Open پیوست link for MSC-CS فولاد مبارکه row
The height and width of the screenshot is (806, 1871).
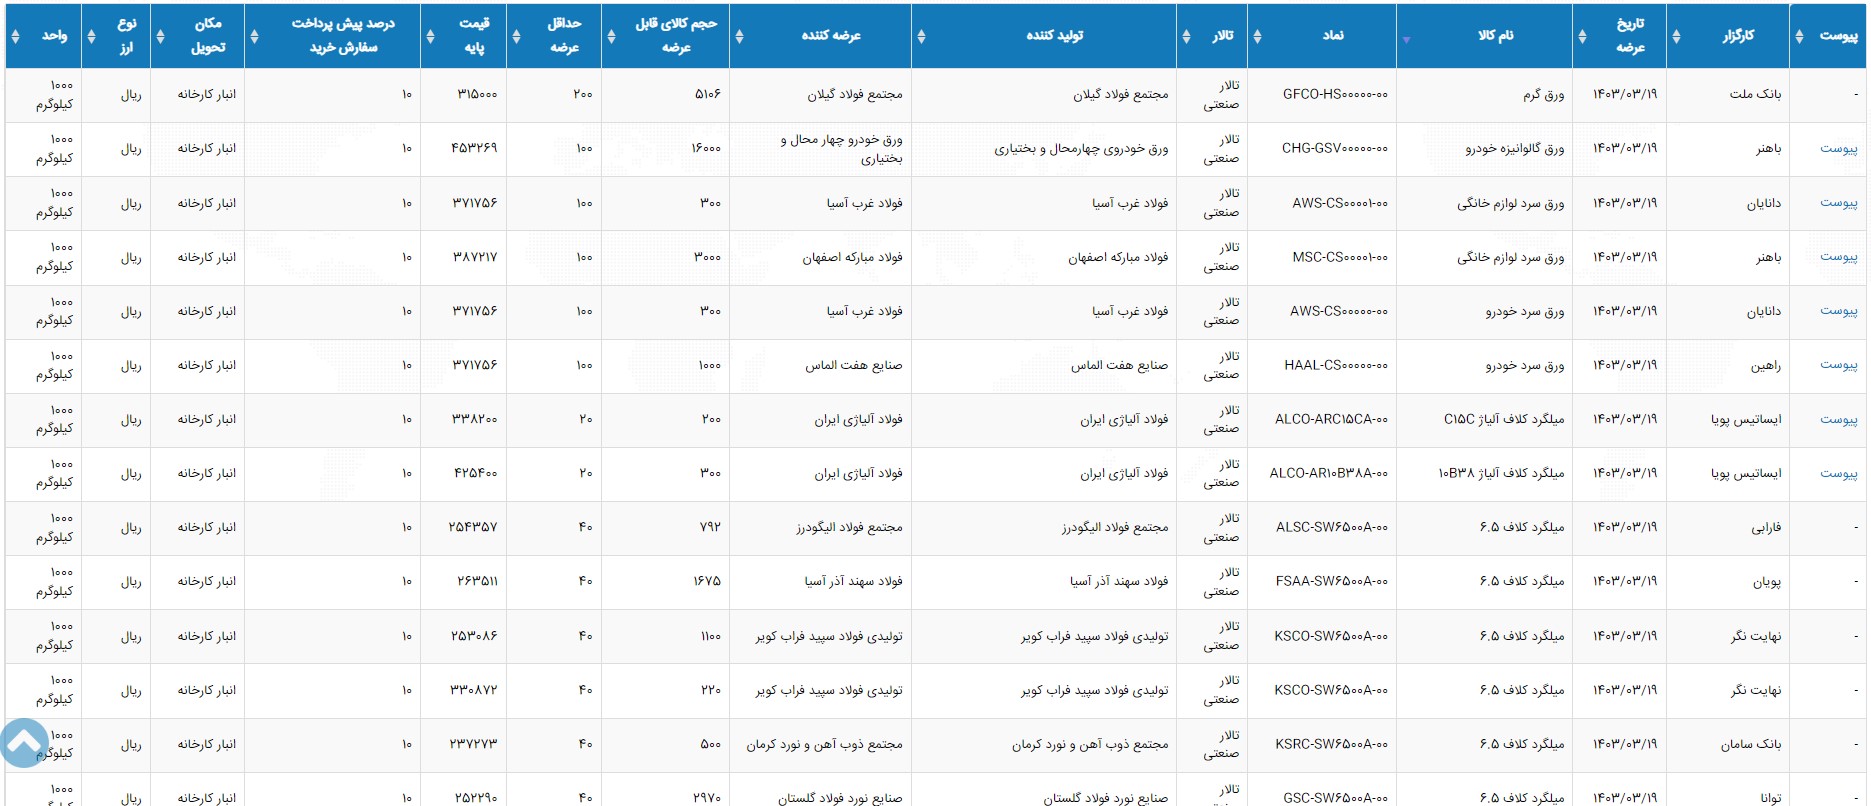(1838, 256)
